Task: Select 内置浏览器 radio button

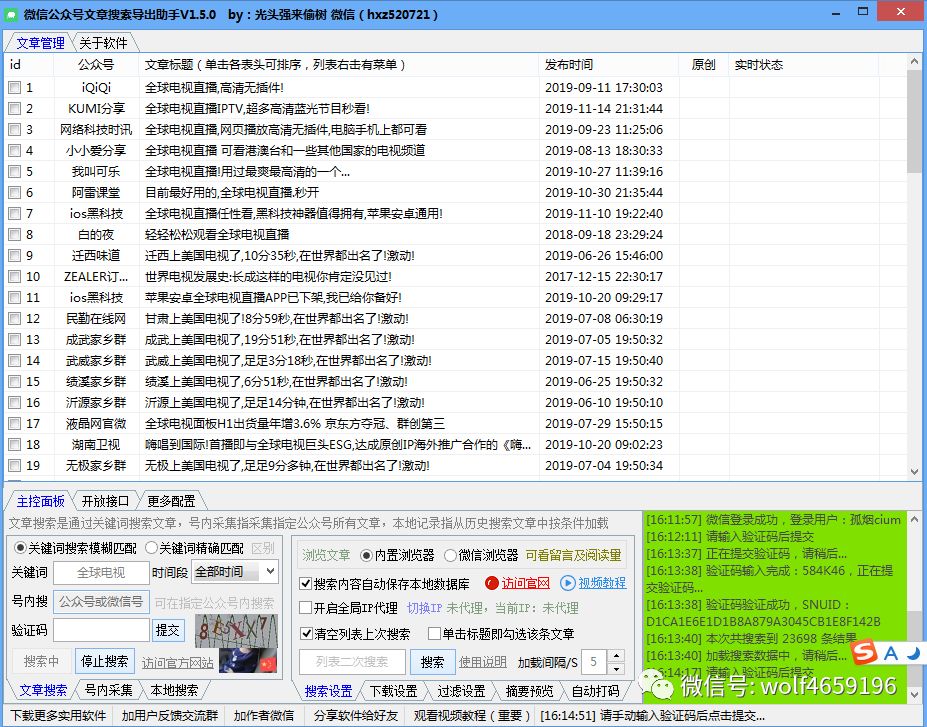Action: coord(367,555)
